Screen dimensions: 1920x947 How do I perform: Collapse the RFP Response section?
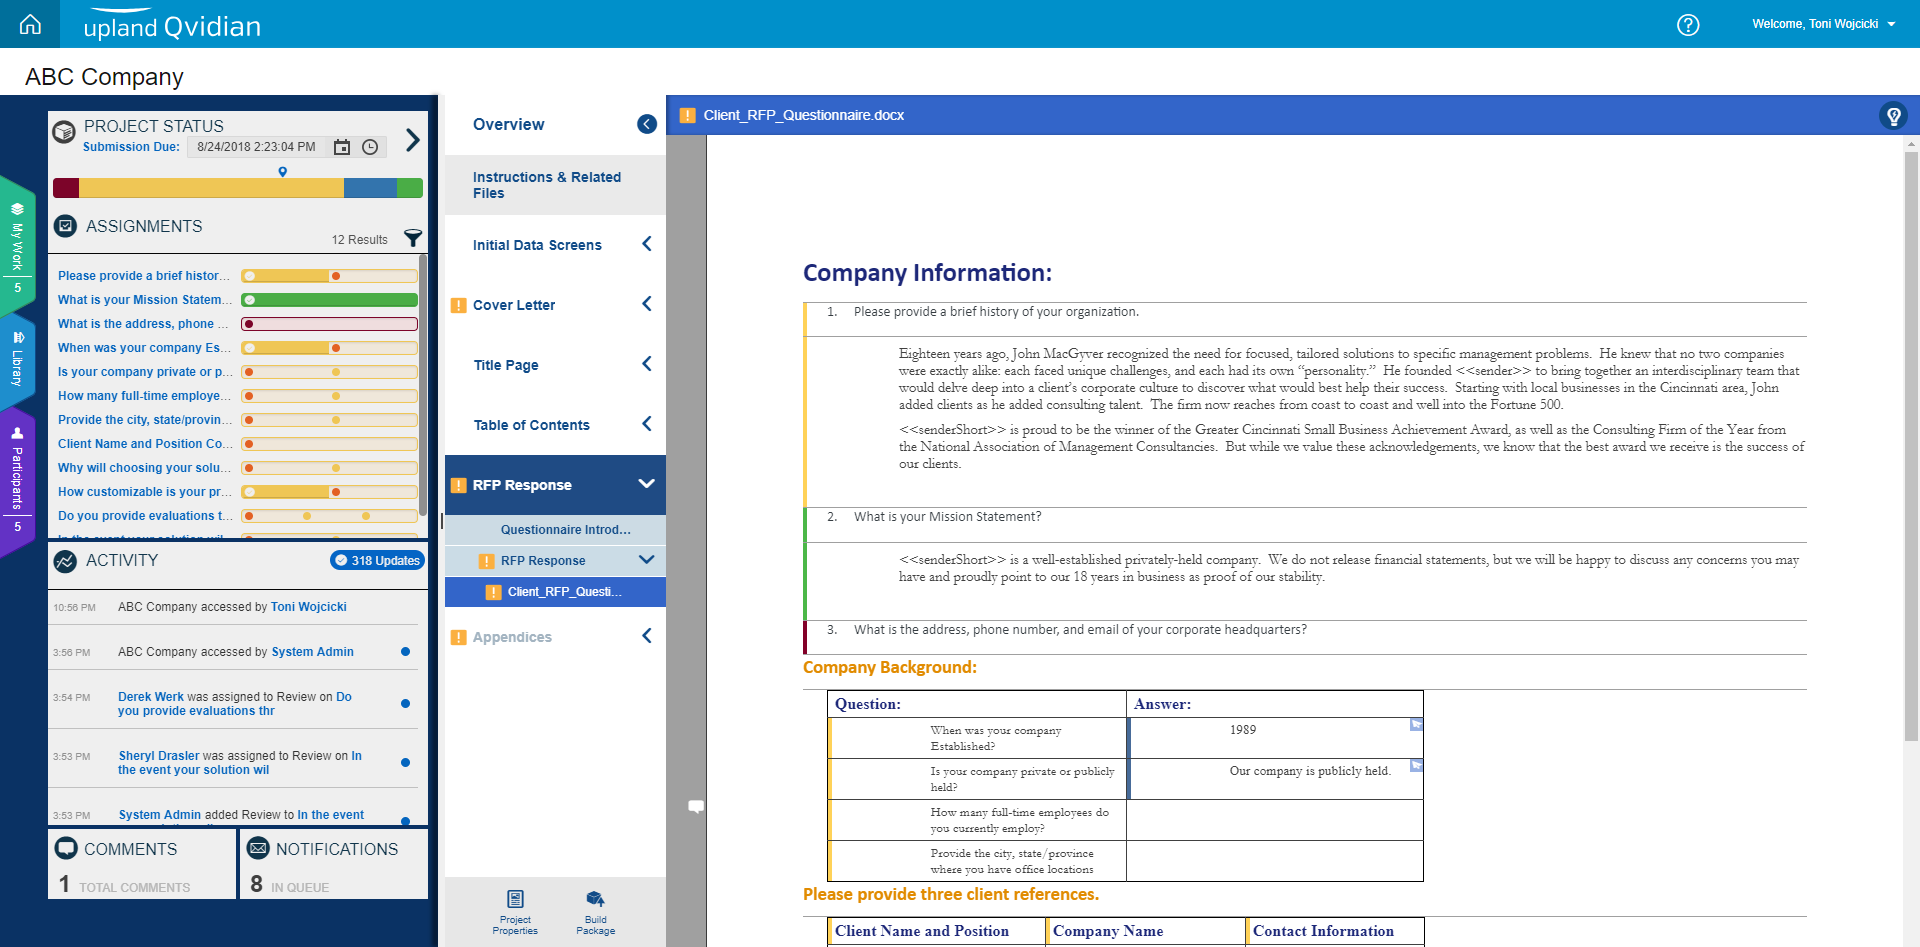646,484
